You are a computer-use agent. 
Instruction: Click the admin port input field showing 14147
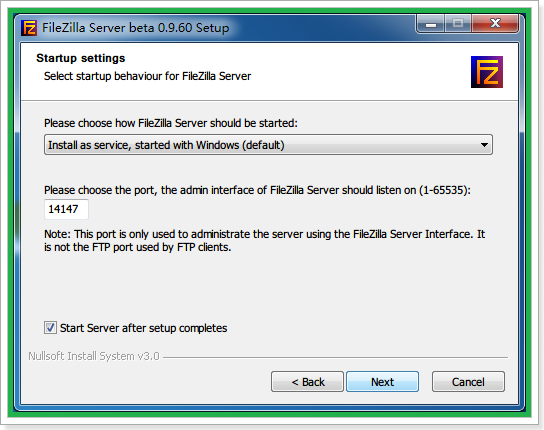pyautogui.click(x=66, y=209)
